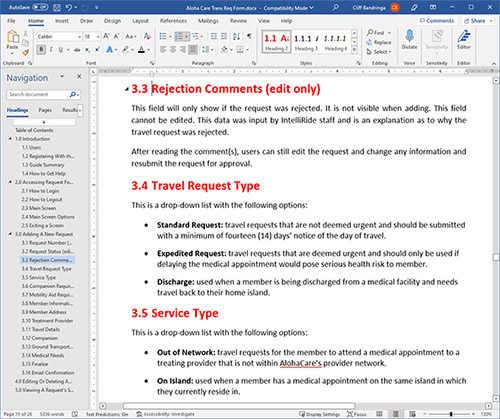Start Dictate microphone
Screen dimensions: 500x419
(409, 39)
